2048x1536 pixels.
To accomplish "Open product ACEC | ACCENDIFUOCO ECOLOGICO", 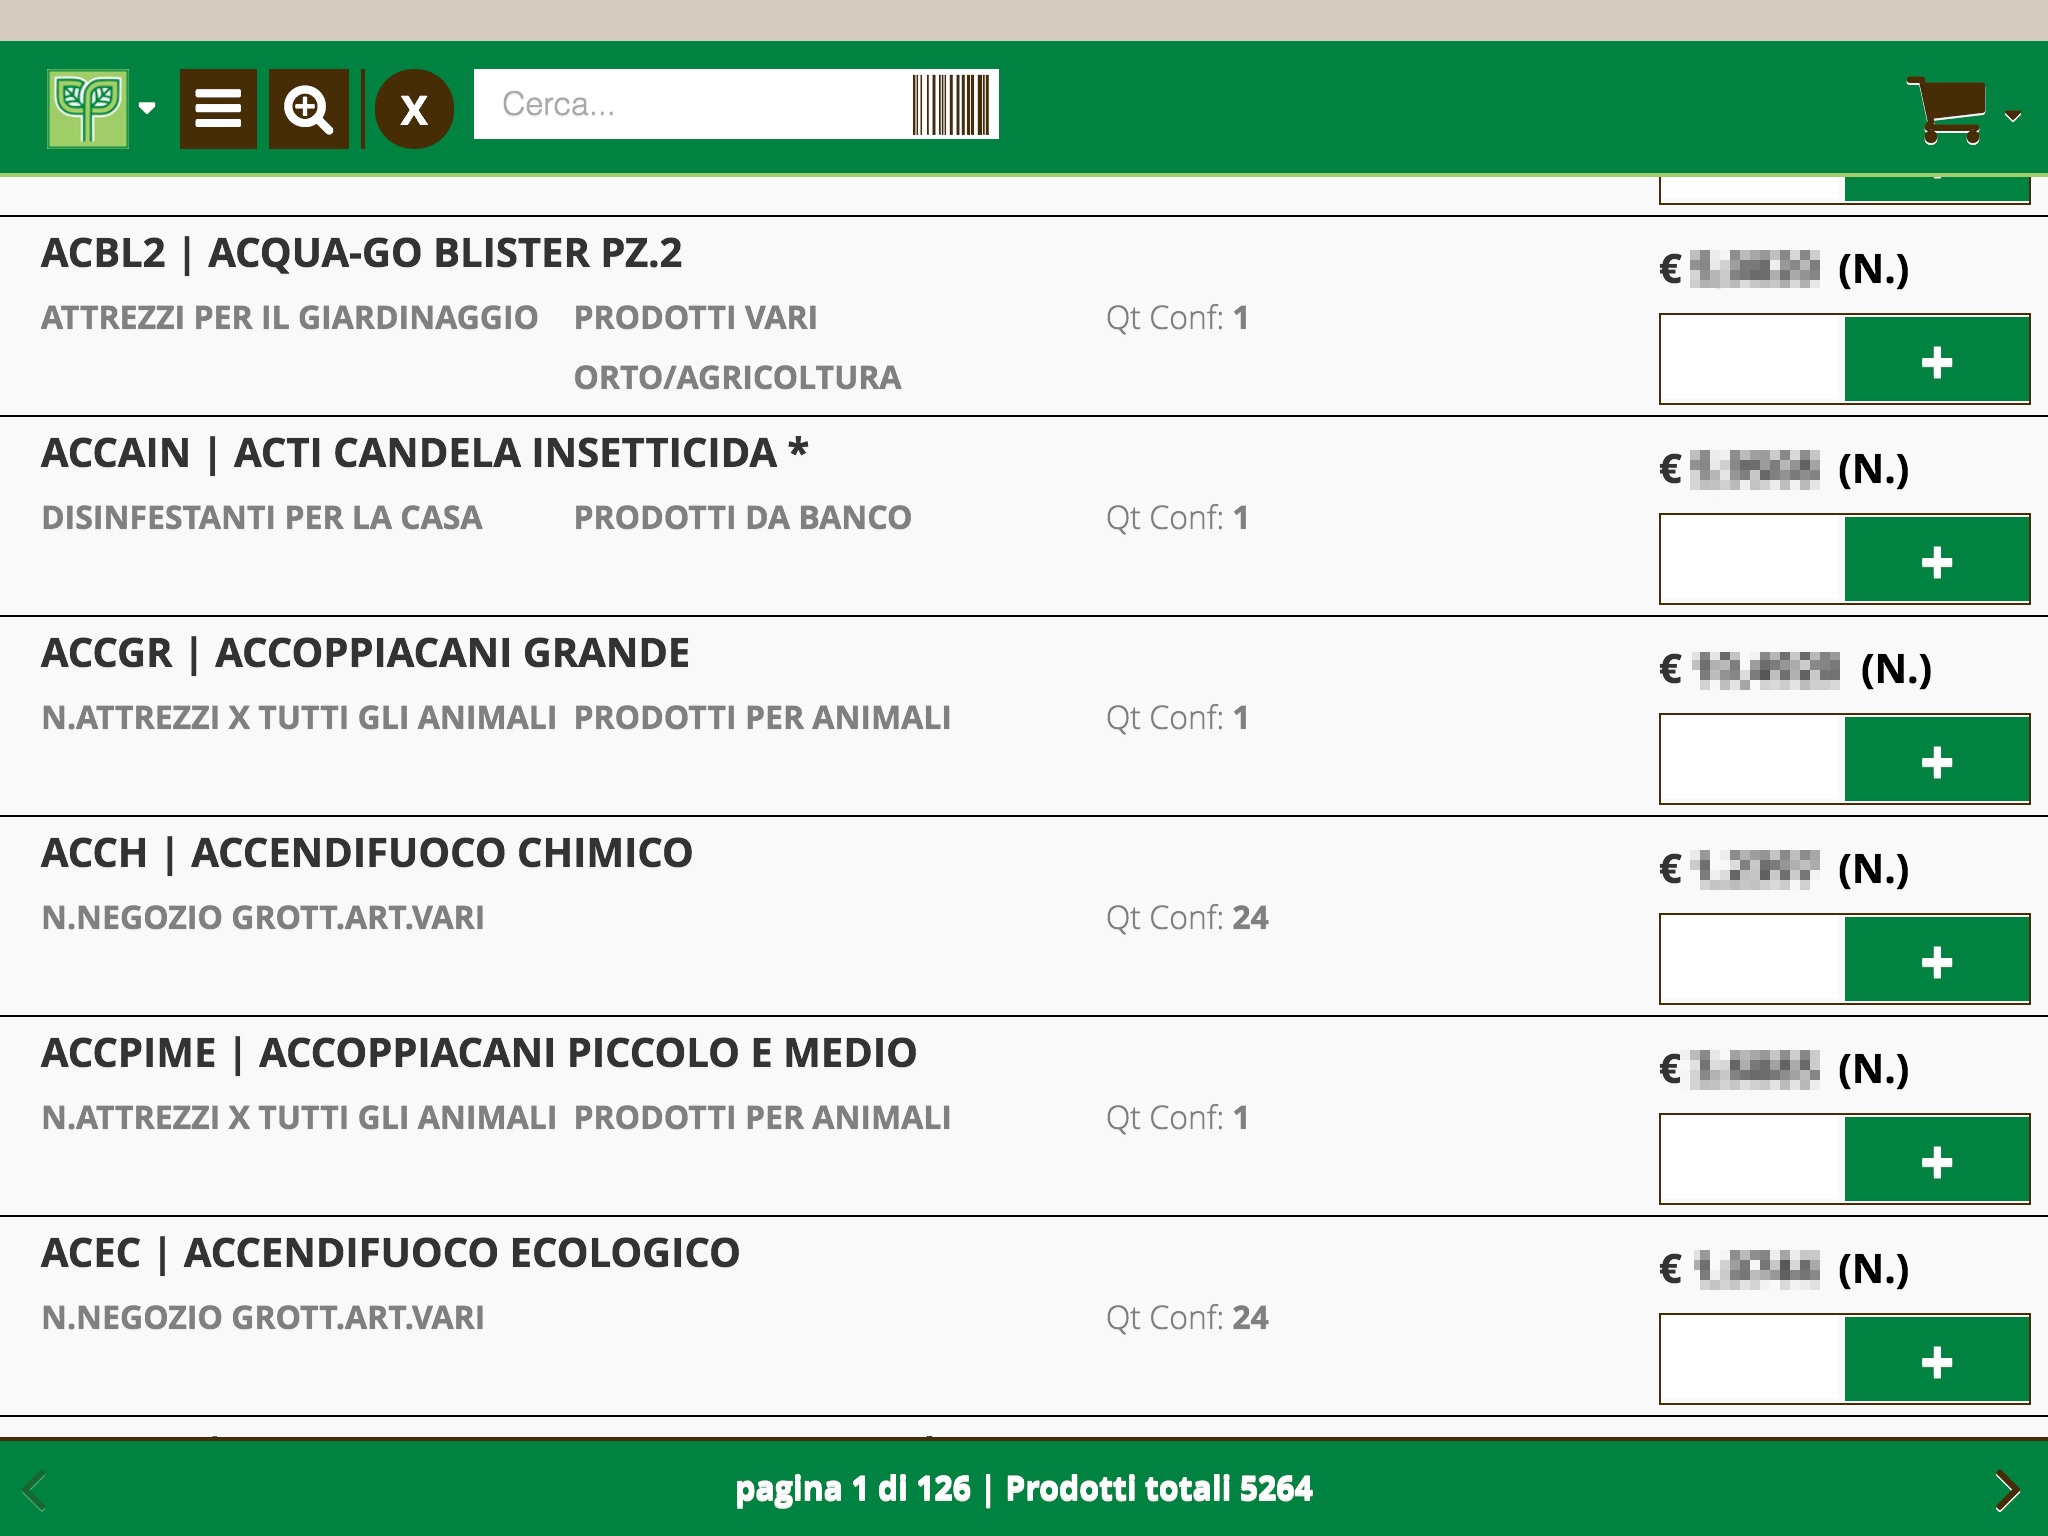I will coord(390,1253).
